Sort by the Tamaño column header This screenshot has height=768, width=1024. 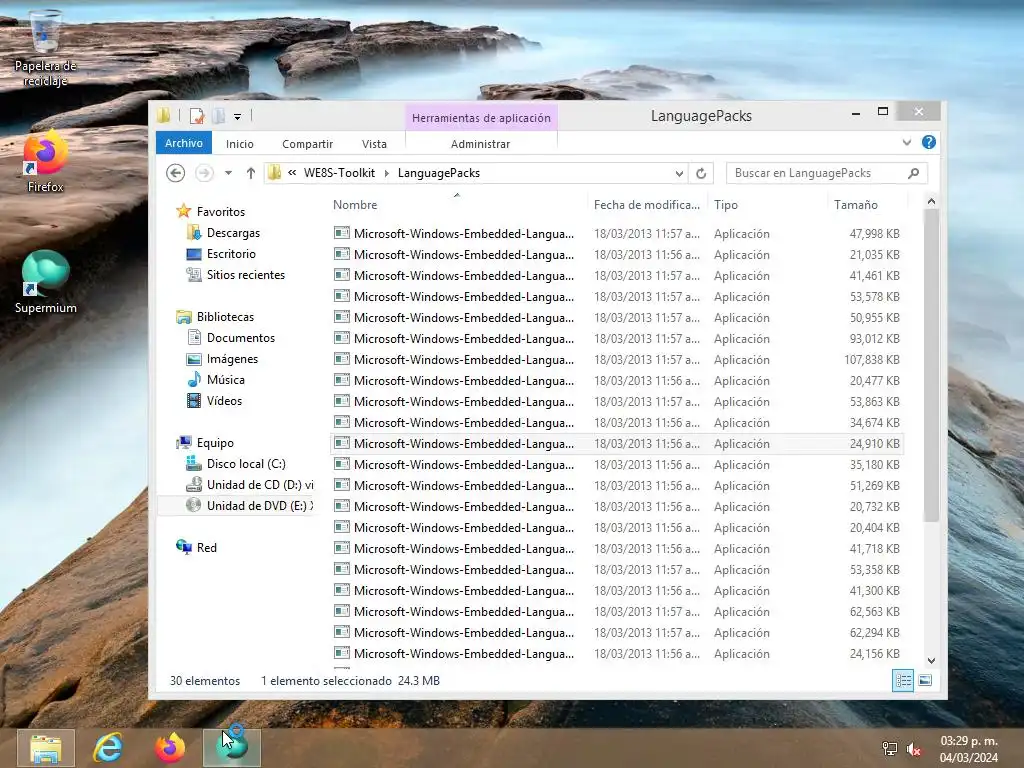(867, 205)
